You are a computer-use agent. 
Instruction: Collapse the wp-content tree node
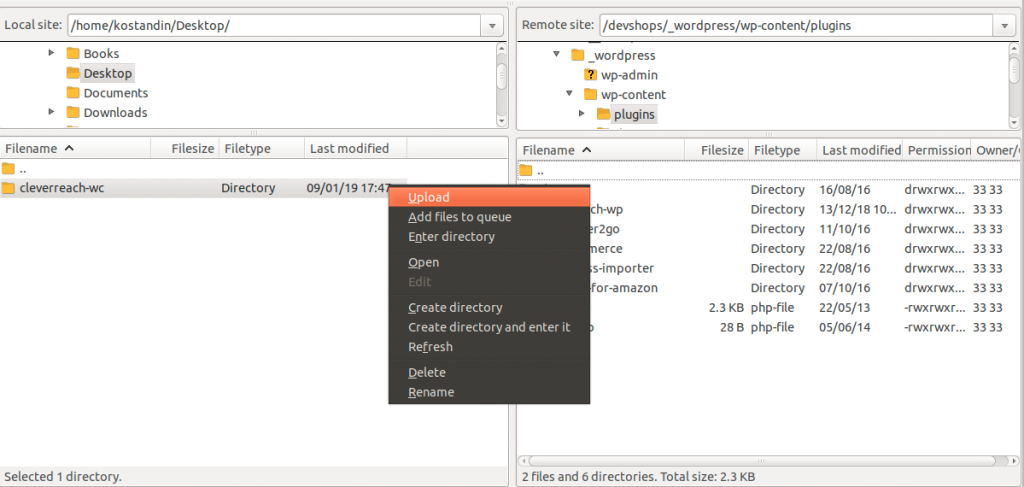coord(569,94)
